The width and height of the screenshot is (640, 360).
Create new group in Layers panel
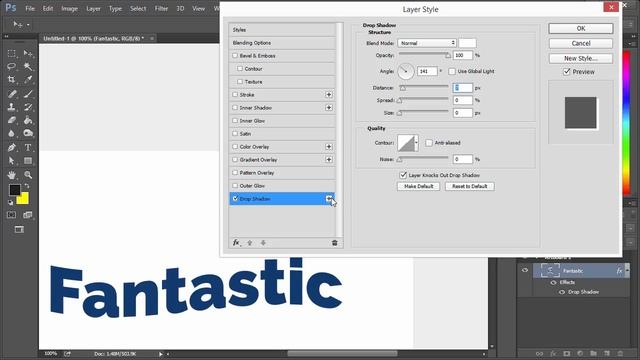[593, 353]
